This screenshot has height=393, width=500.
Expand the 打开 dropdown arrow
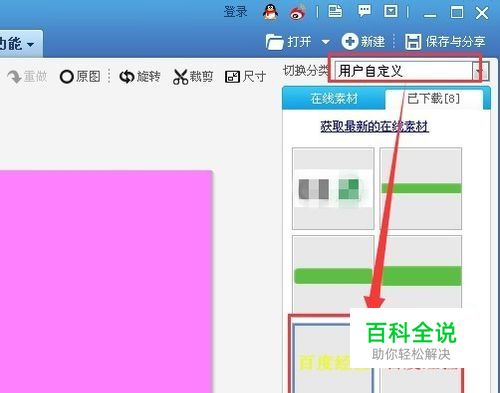[x=326, y=42]
